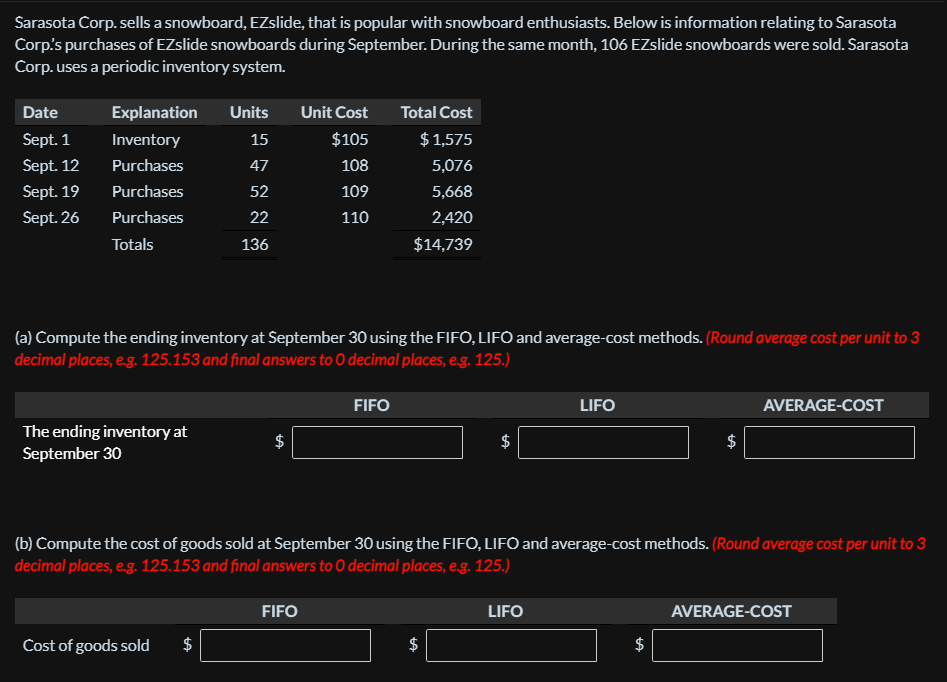Click the total cost '5,076'
The width and height of the screenshot is (947, 682).
coord(452,166)
